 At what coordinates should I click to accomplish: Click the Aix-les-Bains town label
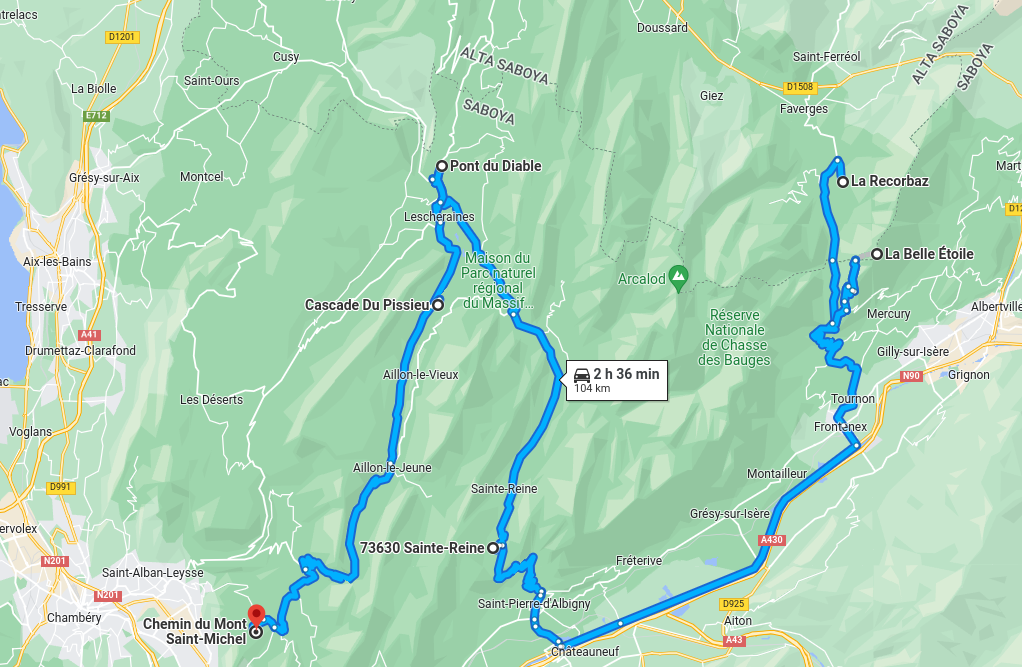57,261
